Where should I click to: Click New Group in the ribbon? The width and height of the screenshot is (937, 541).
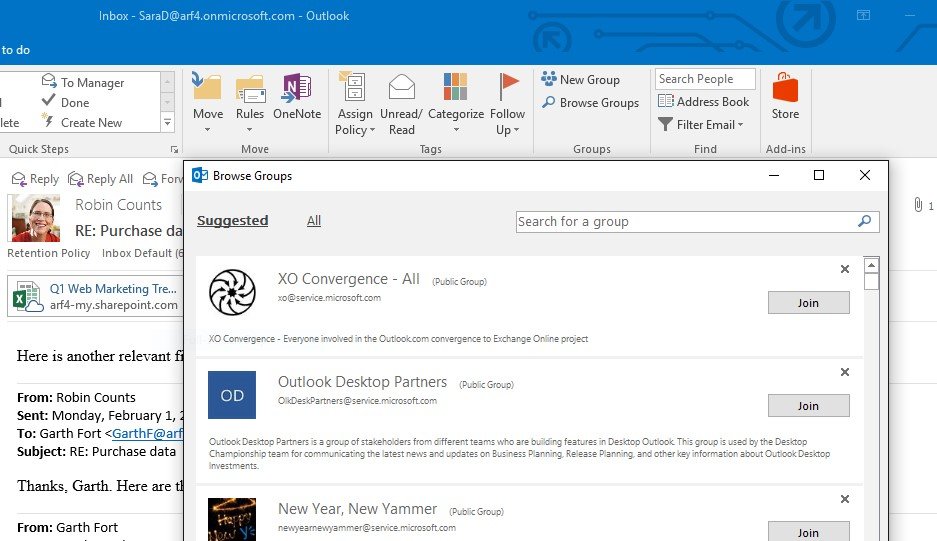tap(581, 80)
